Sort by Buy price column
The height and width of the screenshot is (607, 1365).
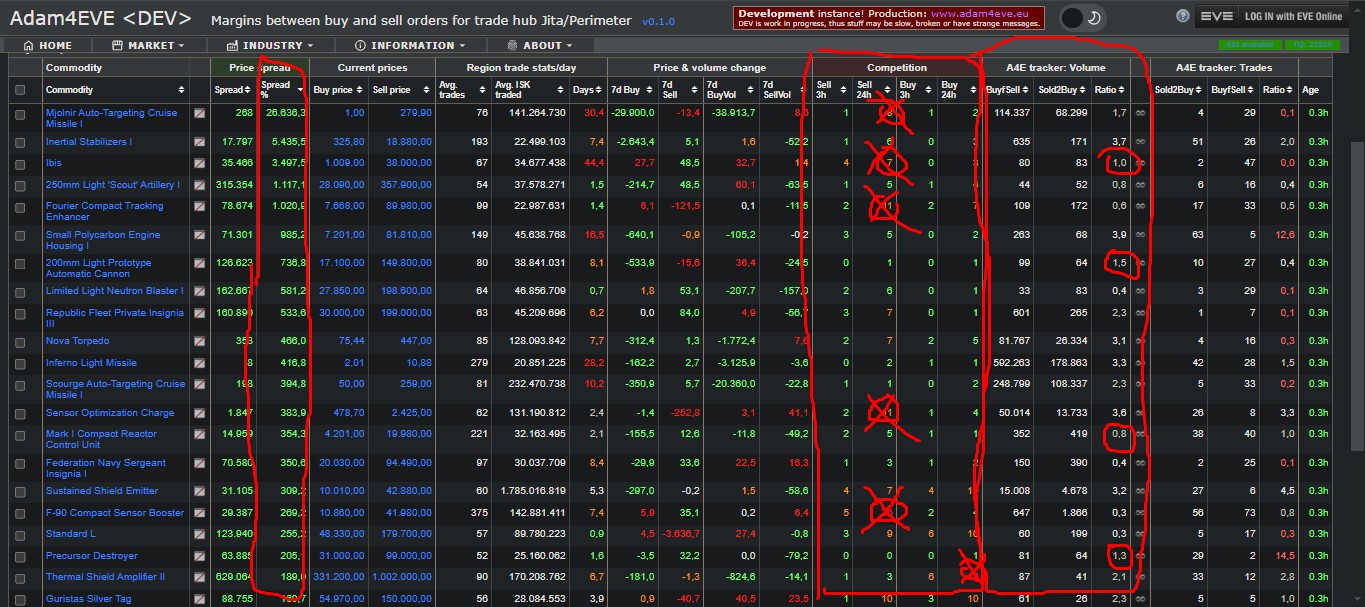[338, 90]
